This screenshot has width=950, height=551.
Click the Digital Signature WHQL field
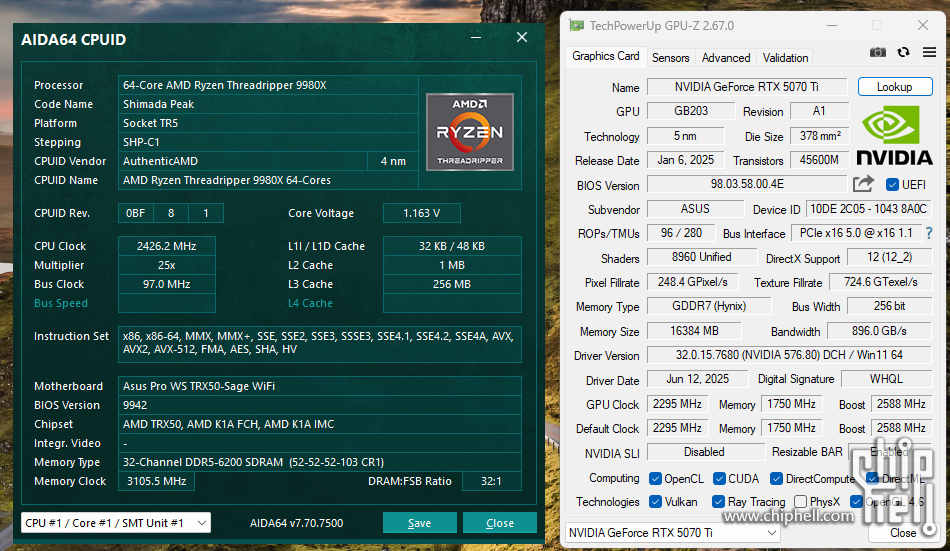(x=886, y=379)
